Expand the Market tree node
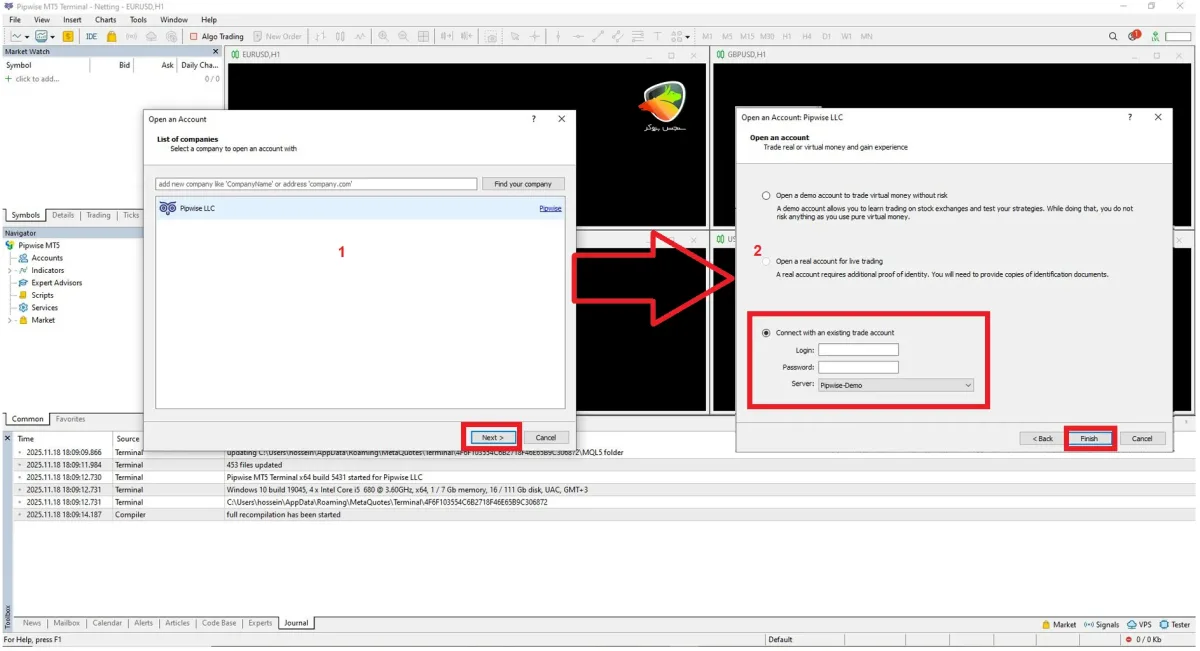Viewport: 1200px width, 651px height. pyautogui.click(x=10, y=321)
